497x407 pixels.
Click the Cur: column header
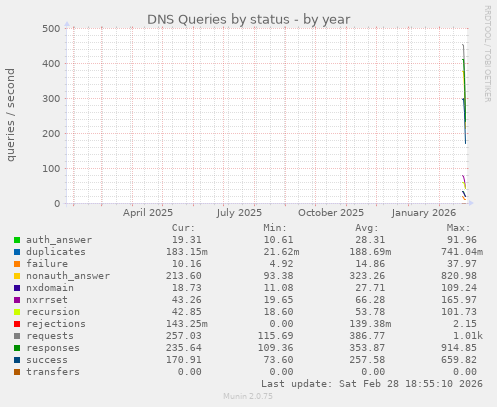click(183, 228)
